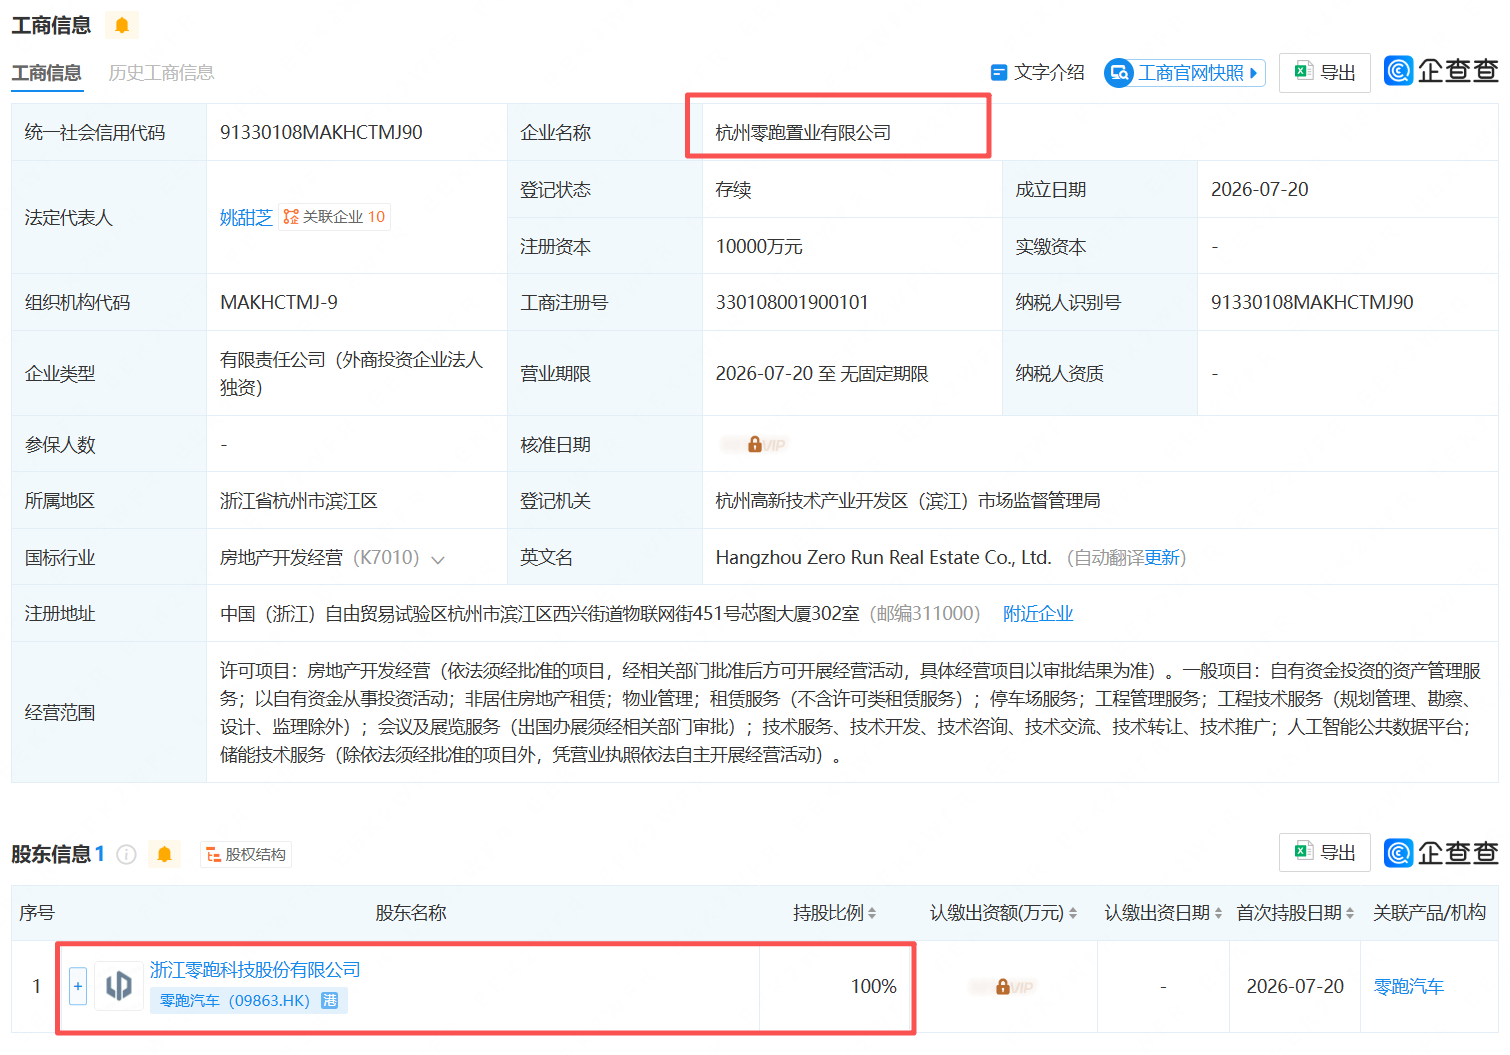
Task: Switch to the 历史工商信息 tab
Action: click(x=161, y=73)
